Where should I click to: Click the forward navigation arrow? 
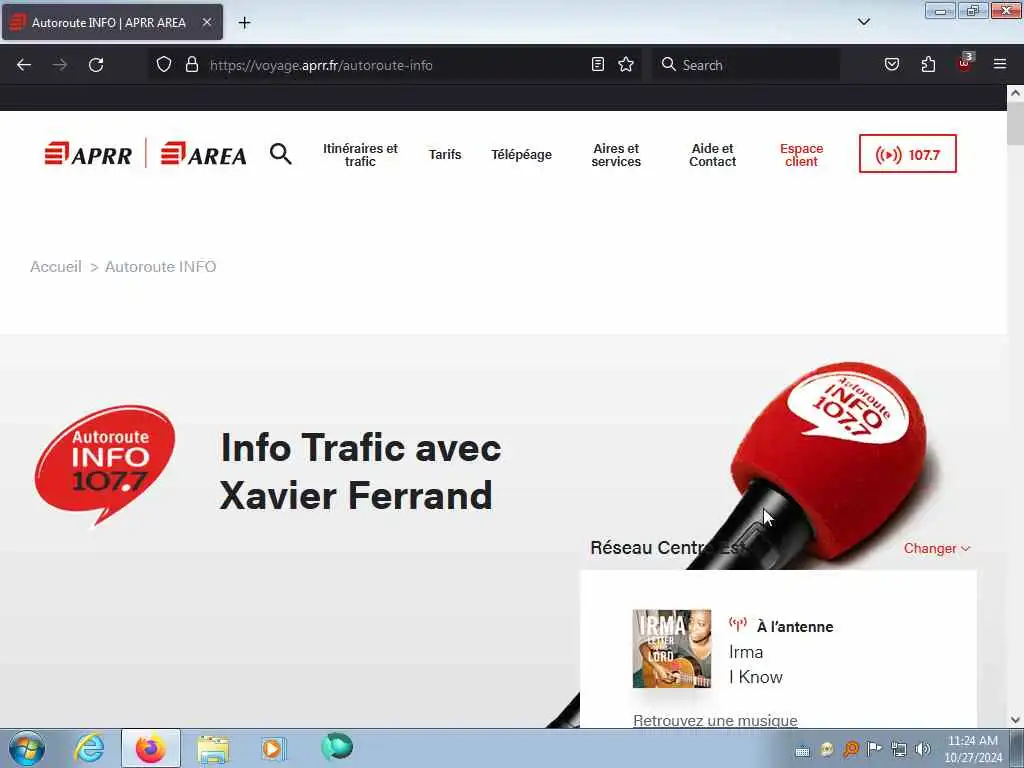[60, 65]
